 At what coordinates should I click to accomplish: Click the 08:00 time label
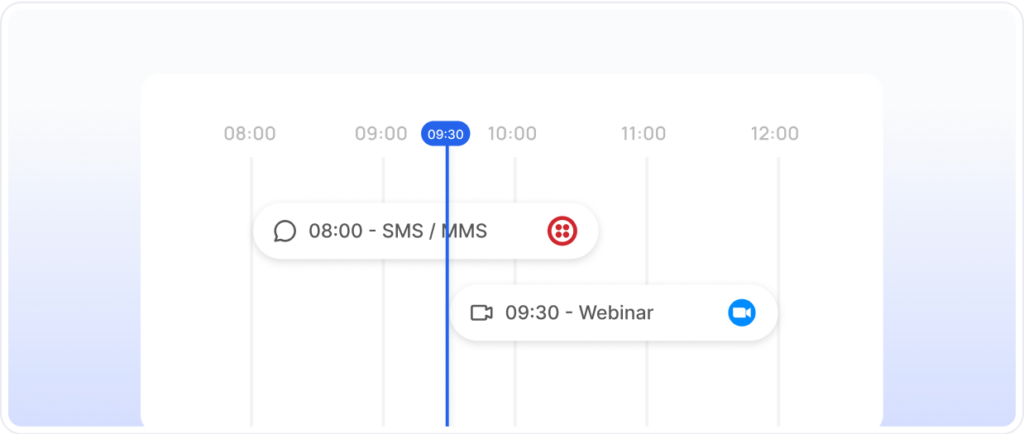point(250,134)
